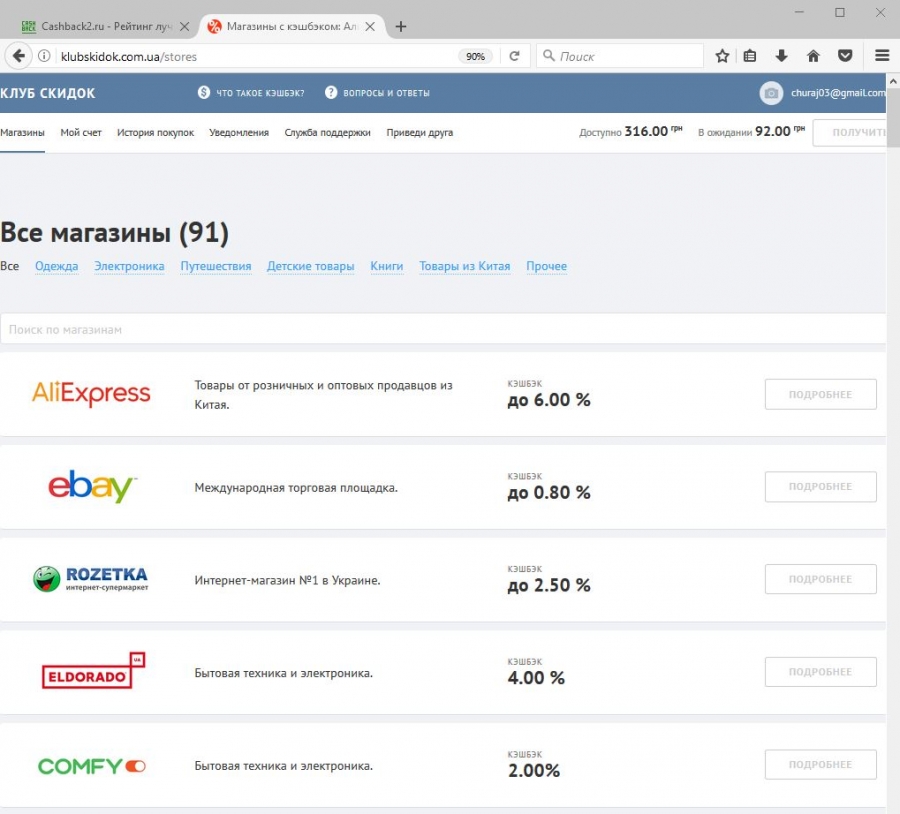The image size is (900, 814).
Task: Save the page to Pocket icon
Action: point(845,56)
